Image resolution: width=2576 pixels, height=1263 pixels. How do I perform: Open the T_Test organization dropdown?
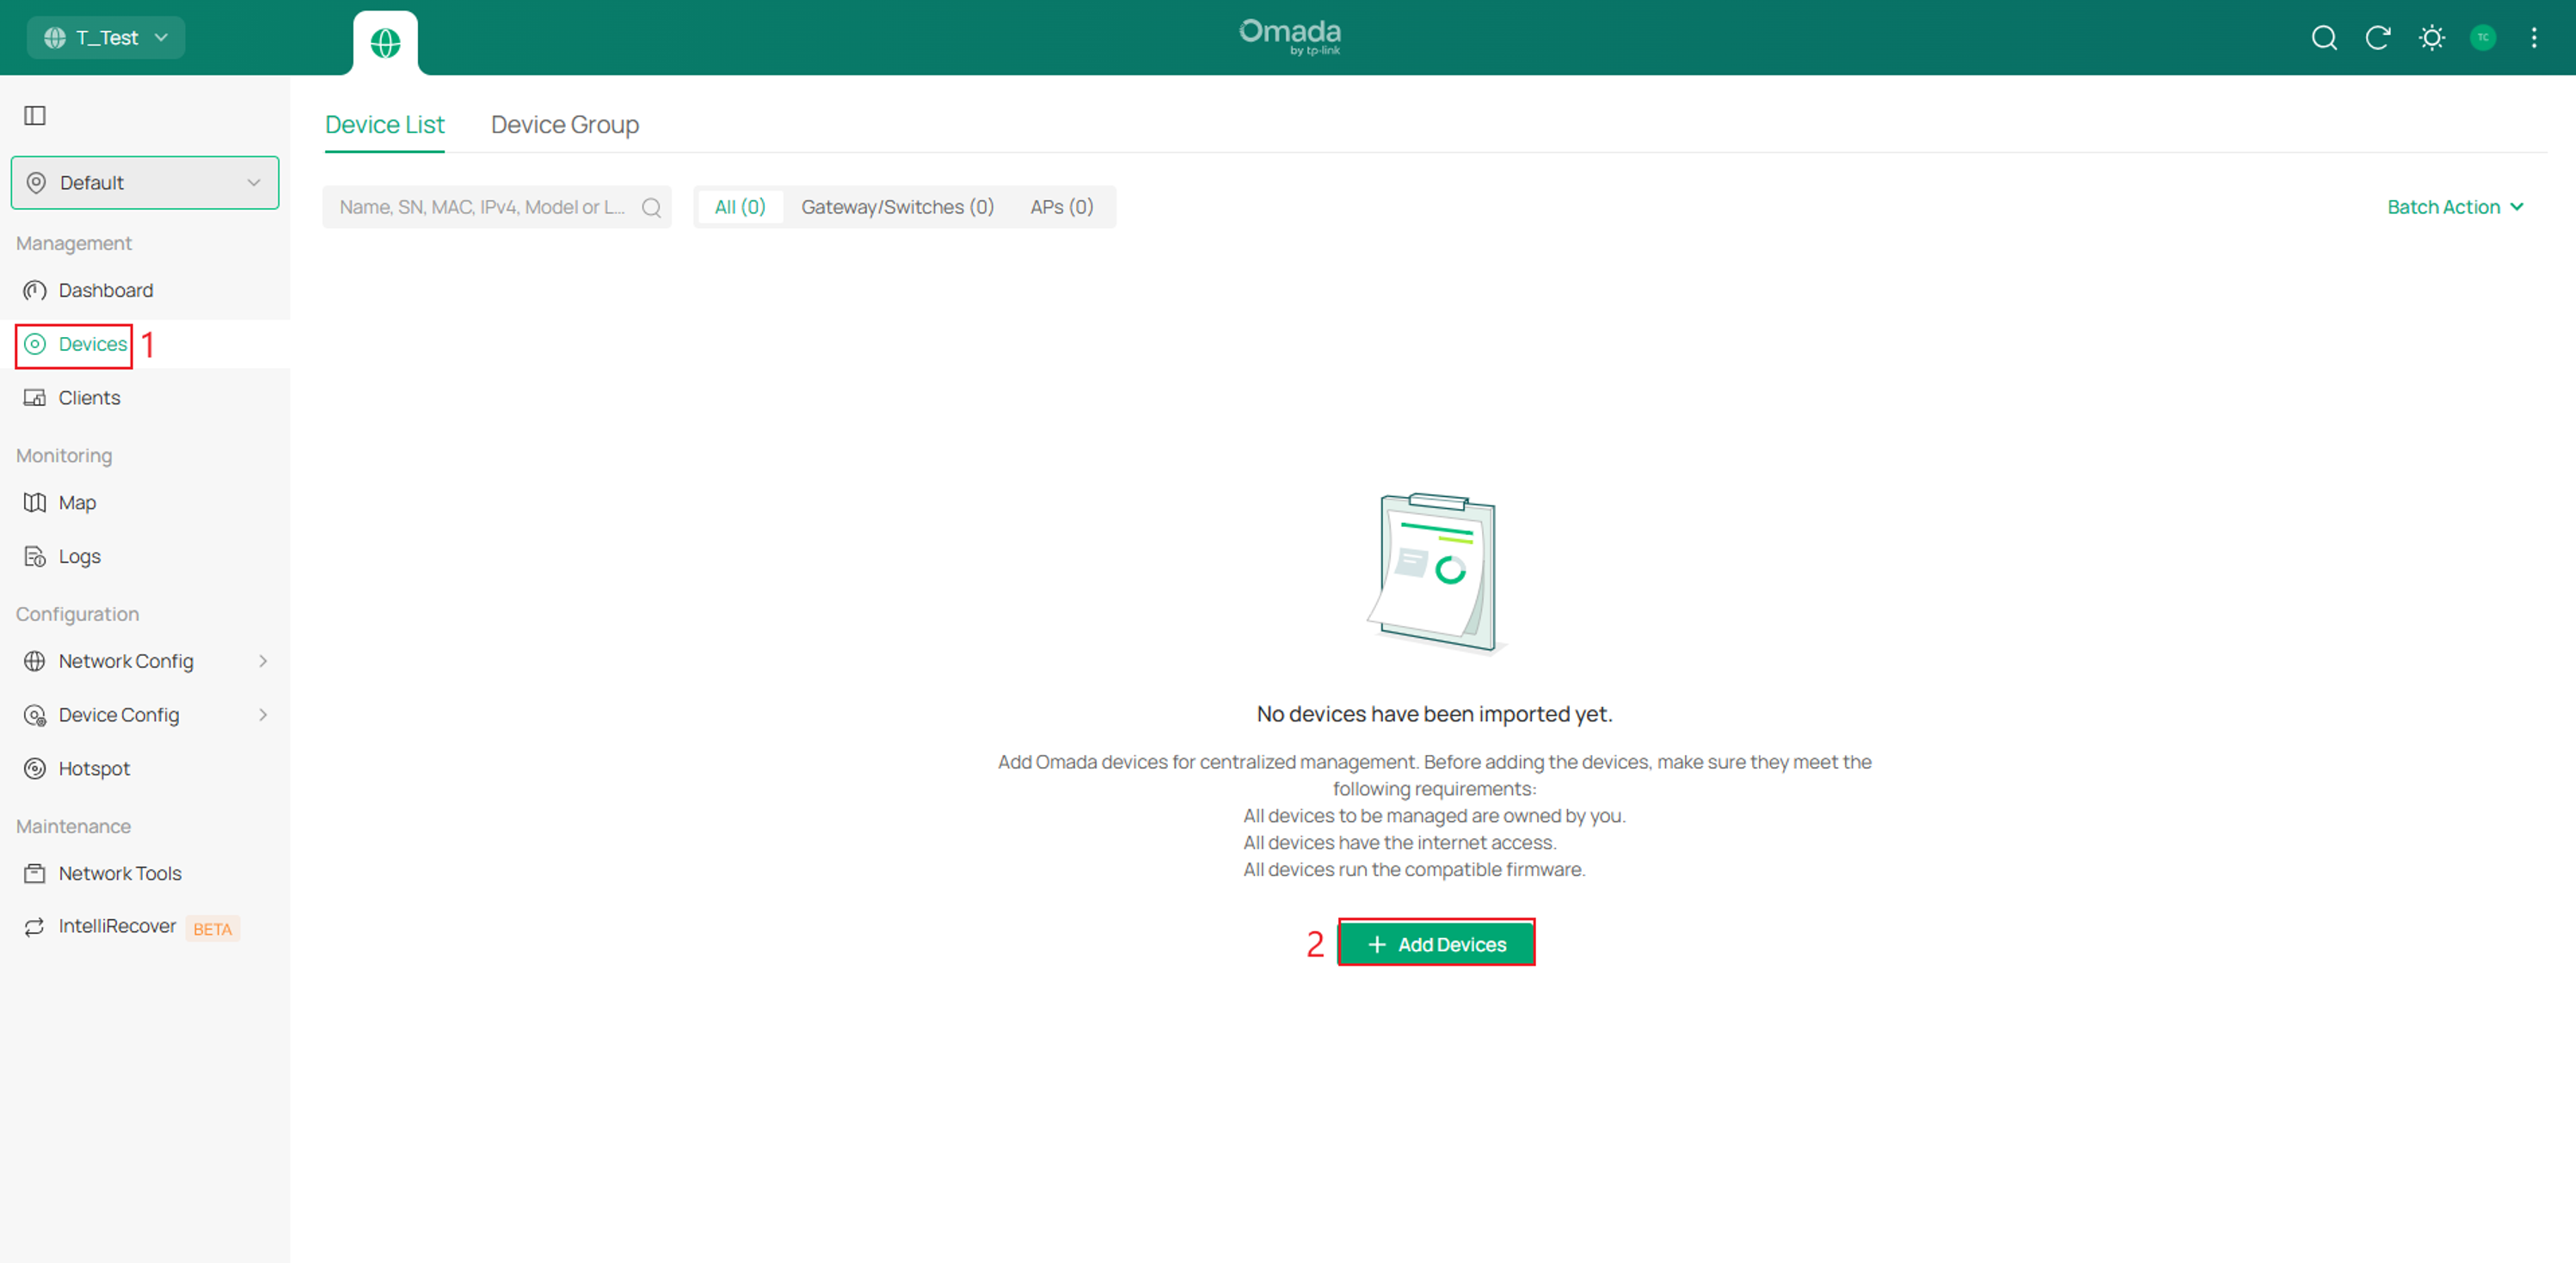(106, 38)
